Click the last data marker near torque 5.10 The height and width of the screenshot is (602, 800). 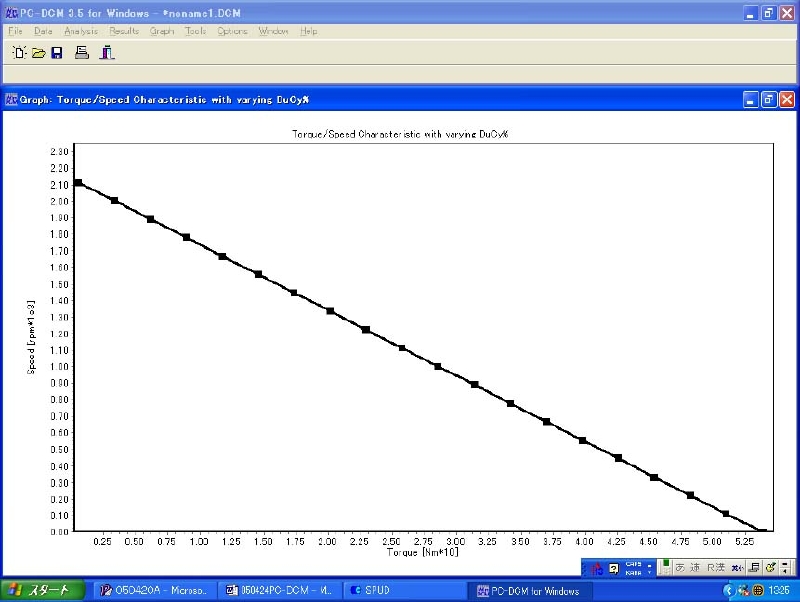click(726, 514)
